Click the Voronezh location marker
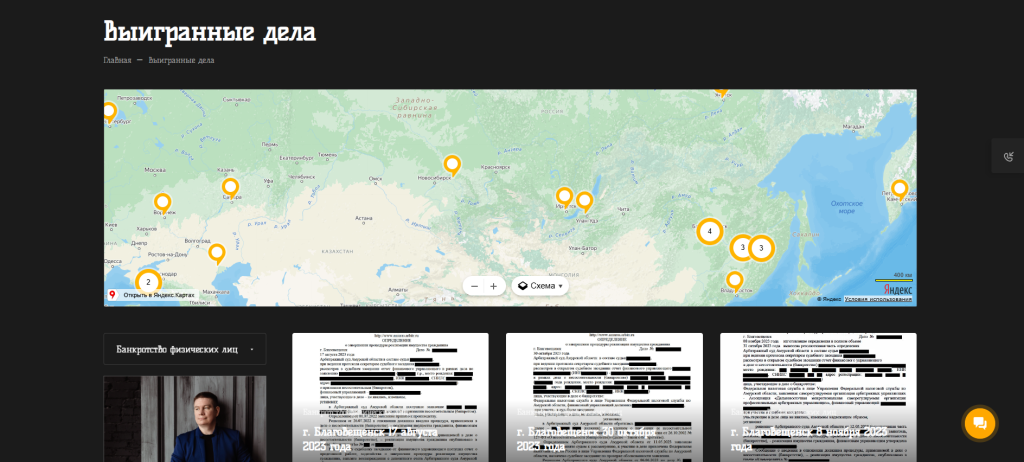 (162, 202)
